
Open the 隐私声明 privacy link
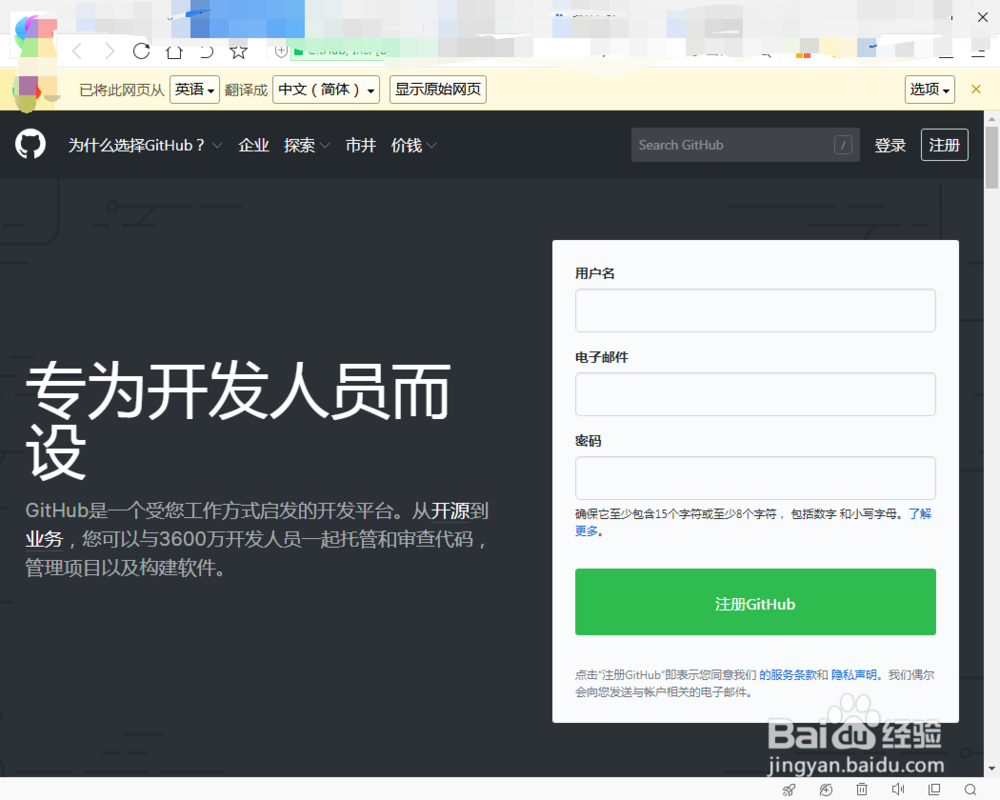pyautogui.click(x=854, y=675)
